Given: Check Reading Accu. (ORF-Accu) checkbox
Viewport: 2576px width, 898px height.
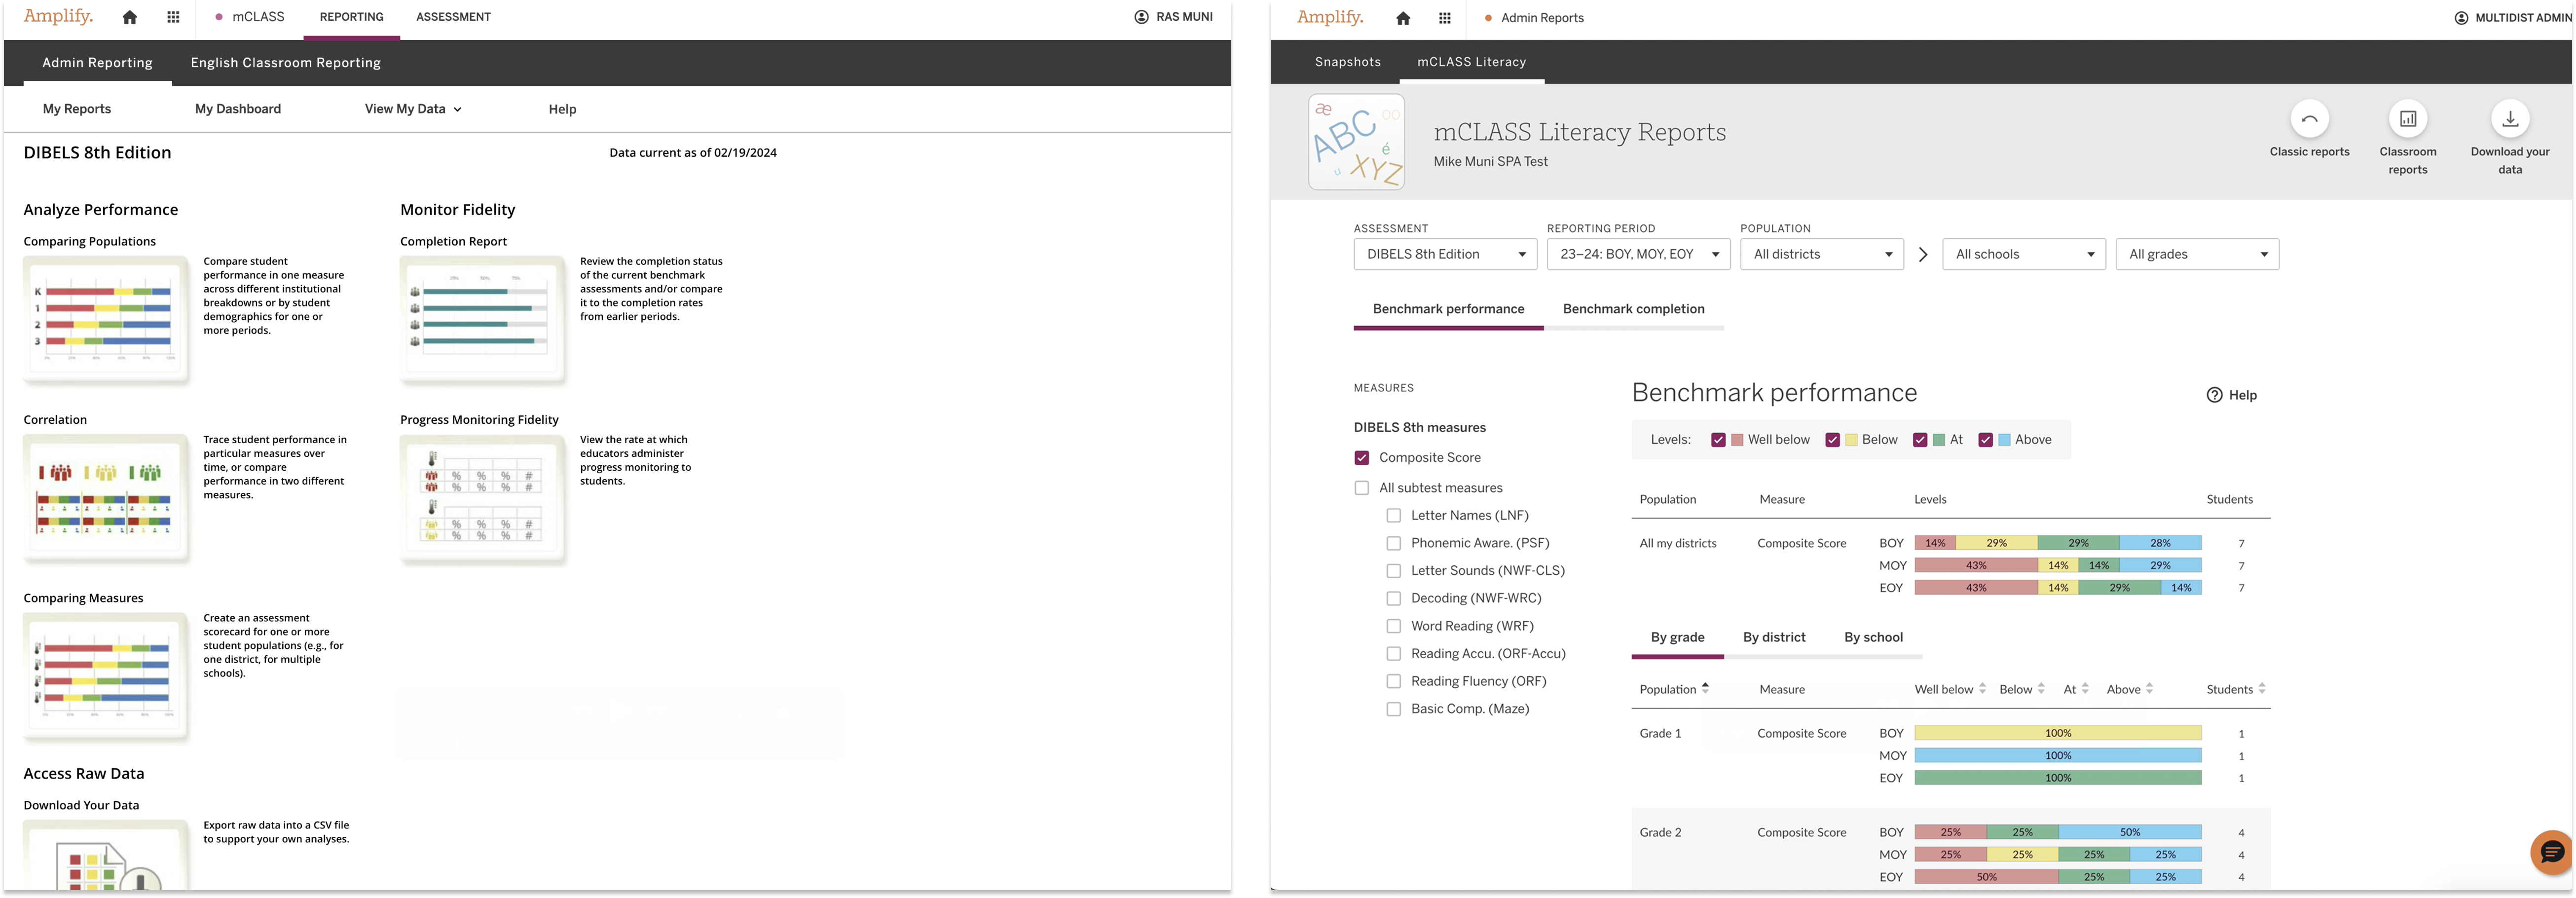Looking at the screenshot, I should (1393, 654).
